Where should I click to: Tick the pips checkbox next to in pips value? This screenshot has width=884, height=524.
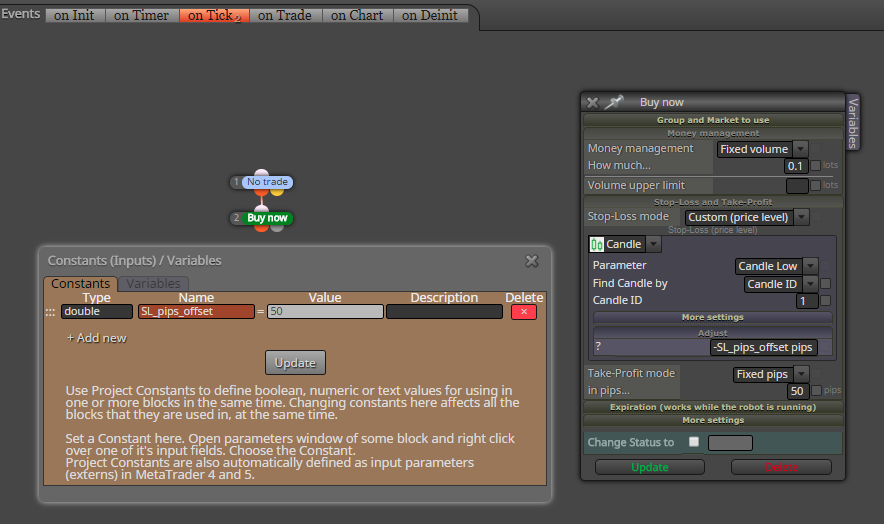pos(816,391)
